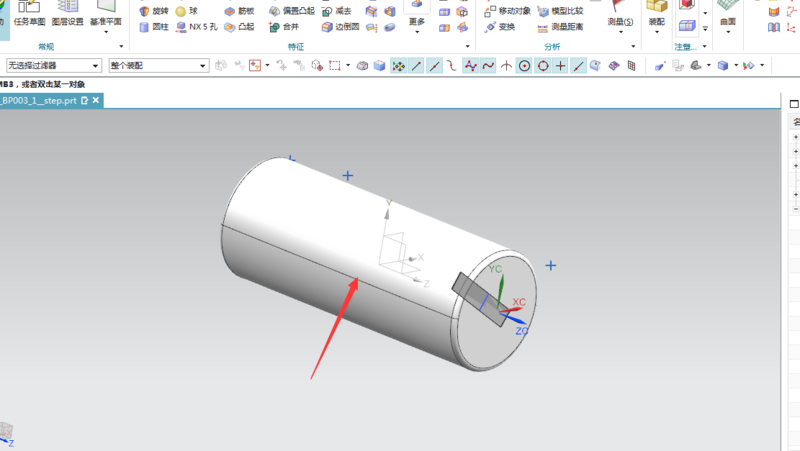Create a 圆柱 (Cylinder) primitive
Screen dimensions: 800x451
pyautogui.click(x=154, y=27)
